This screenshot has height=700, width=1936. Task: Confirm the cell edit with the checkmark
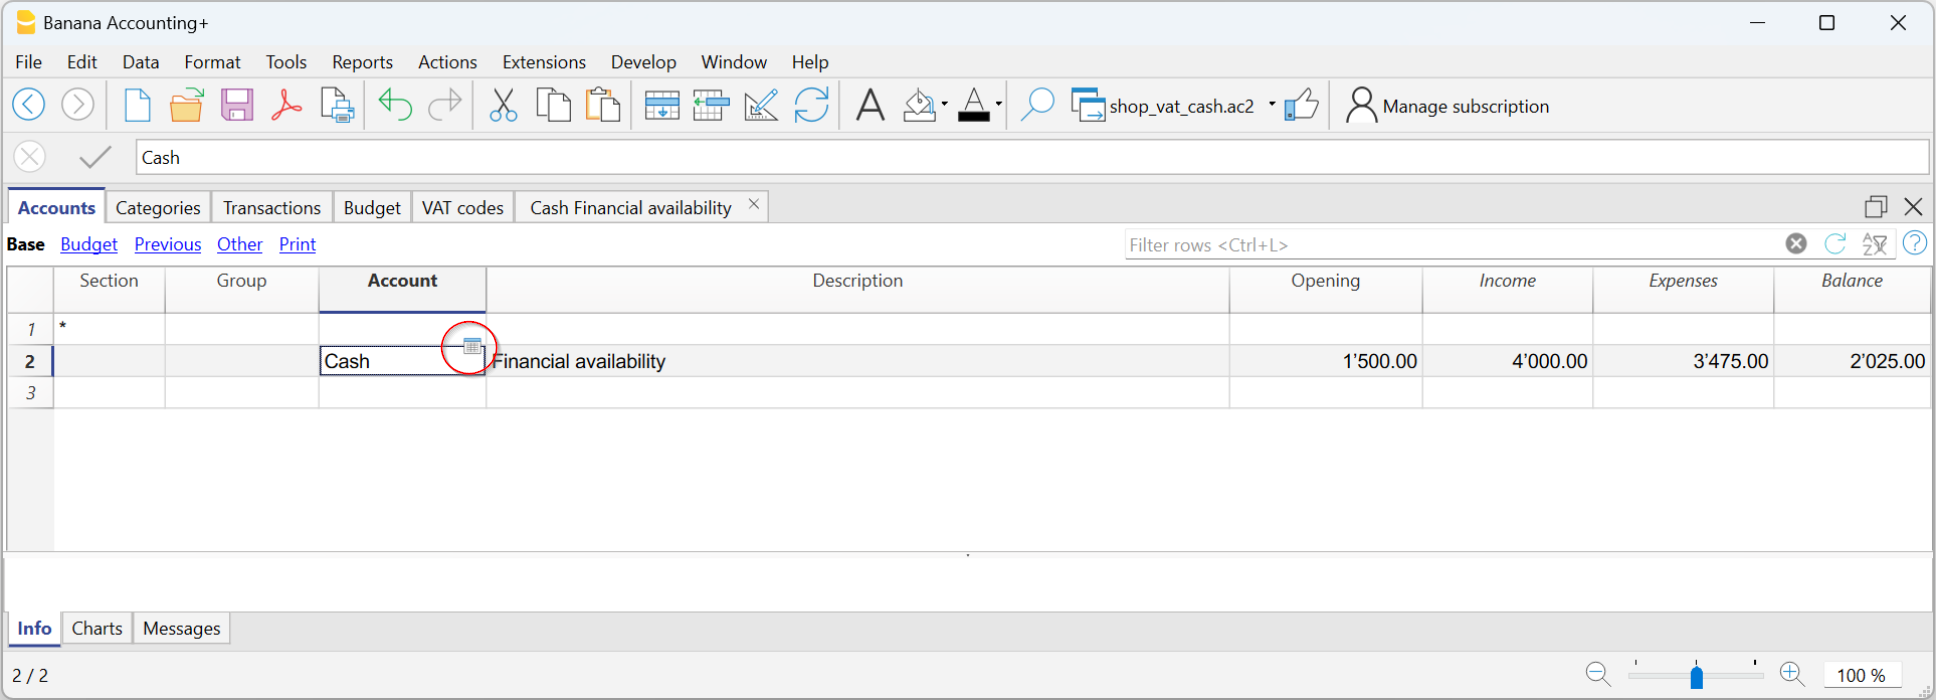(x=95, y=157)
